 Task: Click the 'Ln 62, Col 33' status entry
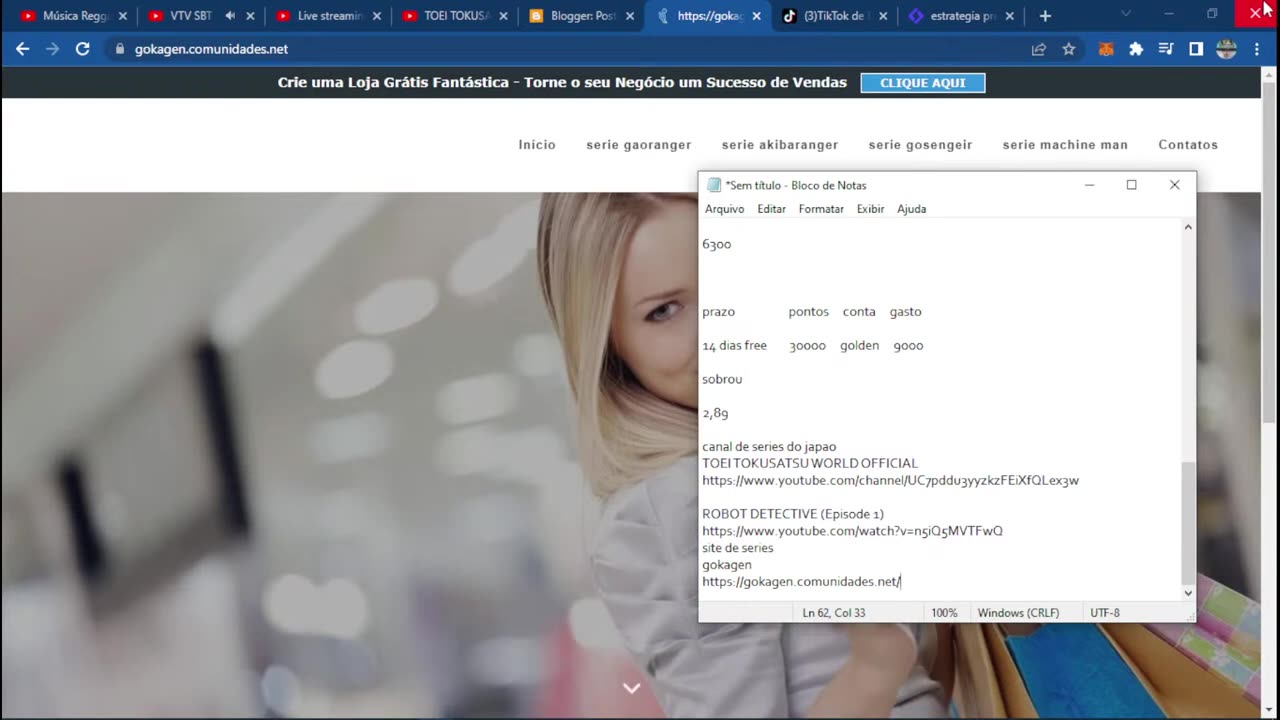[x=834, y=613]
